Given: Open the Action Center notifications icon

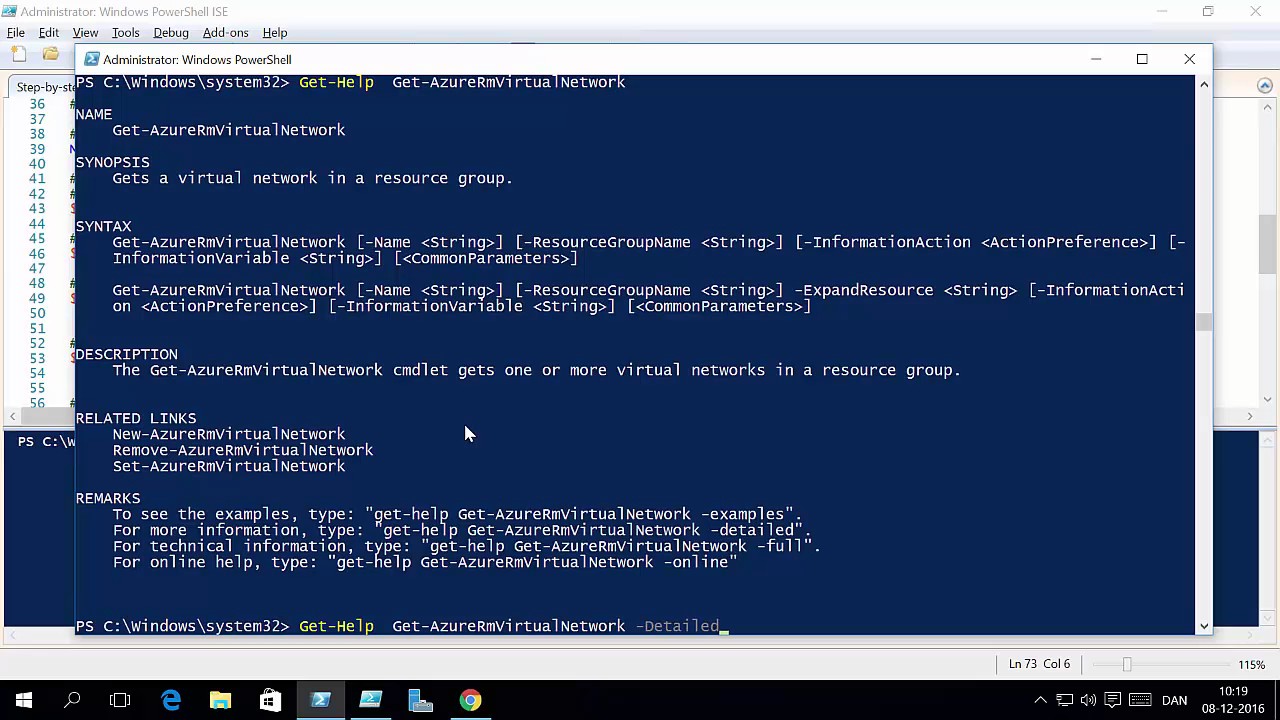Looking at the screenshot, I should (1112, 700).
